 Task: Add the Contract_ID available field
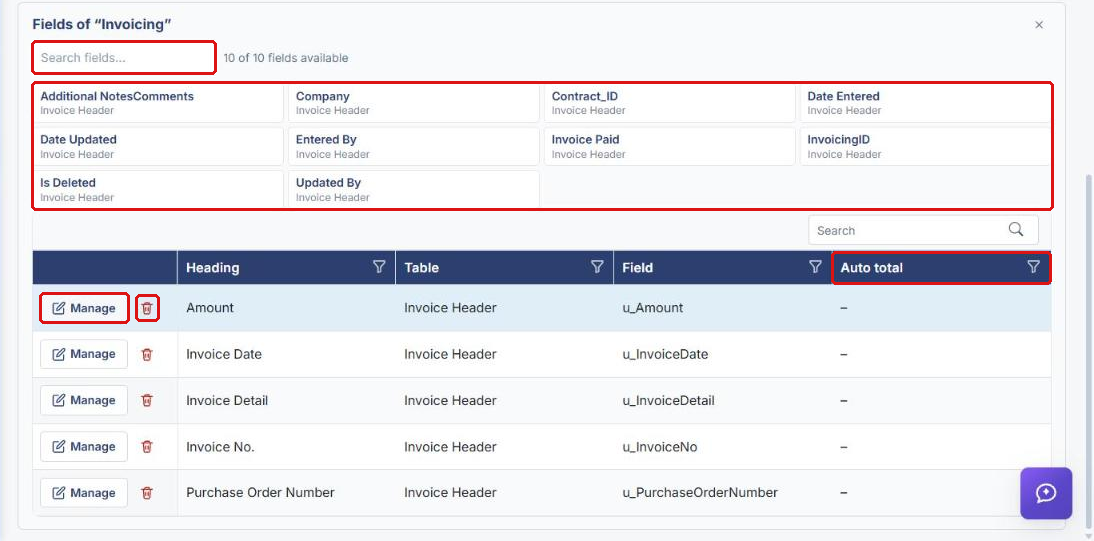[669, 103]
